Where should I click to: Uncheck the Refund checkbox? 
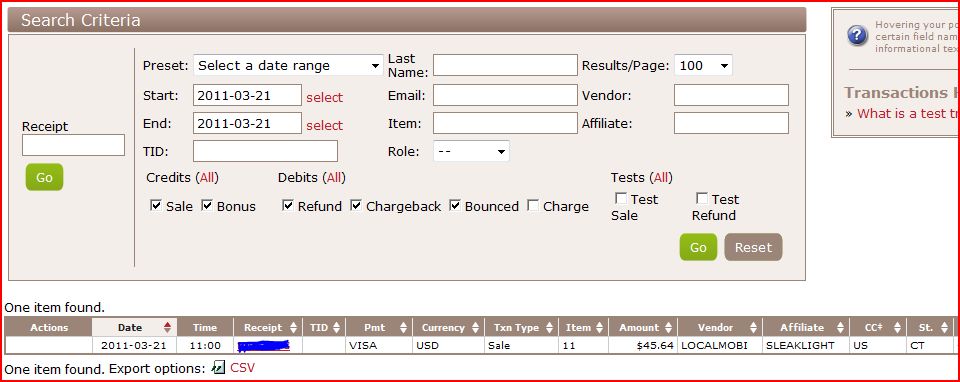(x=288, y=206)
